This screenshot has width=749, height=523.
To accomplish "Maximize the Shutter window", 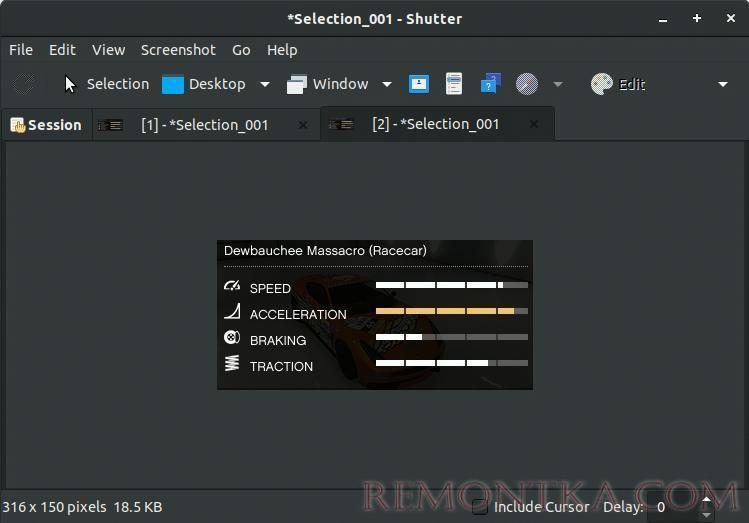I will (x=697, y=18).
